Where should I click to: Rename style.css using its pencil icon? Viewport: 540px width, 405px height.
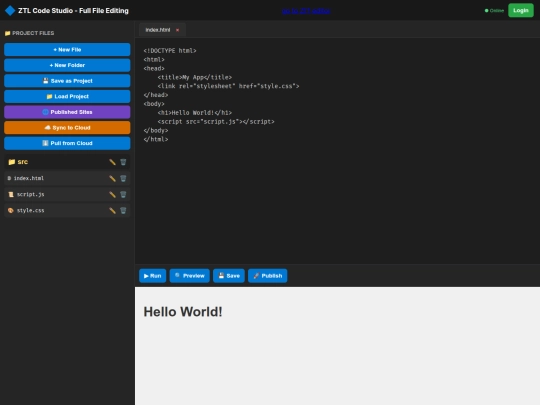[112, 210]
